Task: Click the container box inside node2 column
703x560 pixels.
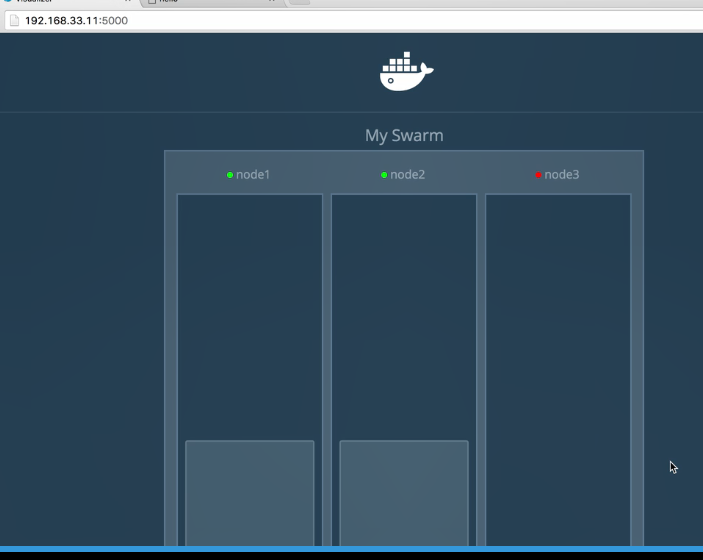Action: pyautogui.click(x=404, y=493)
